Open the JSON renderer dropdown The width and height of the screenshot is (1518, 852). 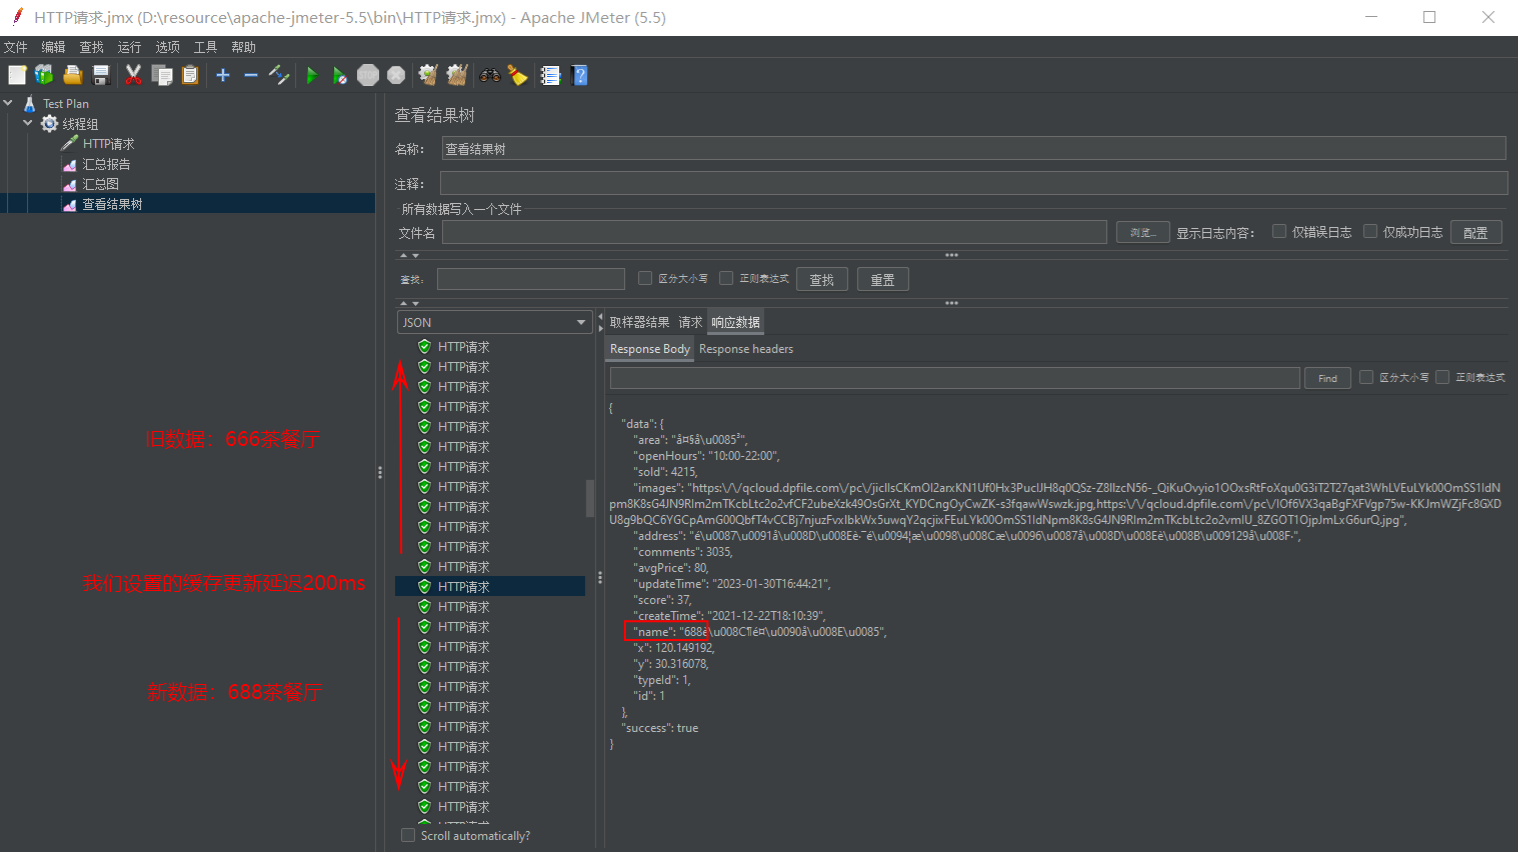(494, 322)
